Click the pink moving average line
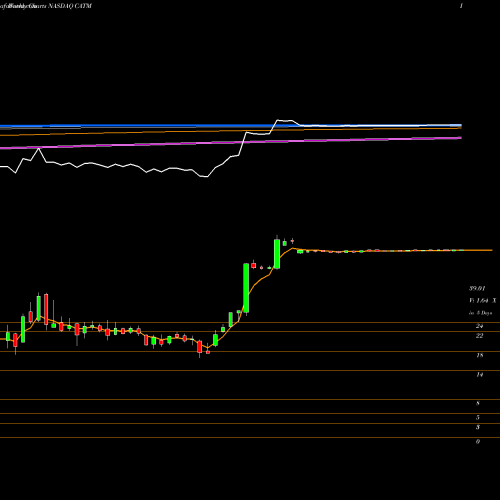Image resolution: width=500 pixels, height=500 pixels. click(231, 143)
